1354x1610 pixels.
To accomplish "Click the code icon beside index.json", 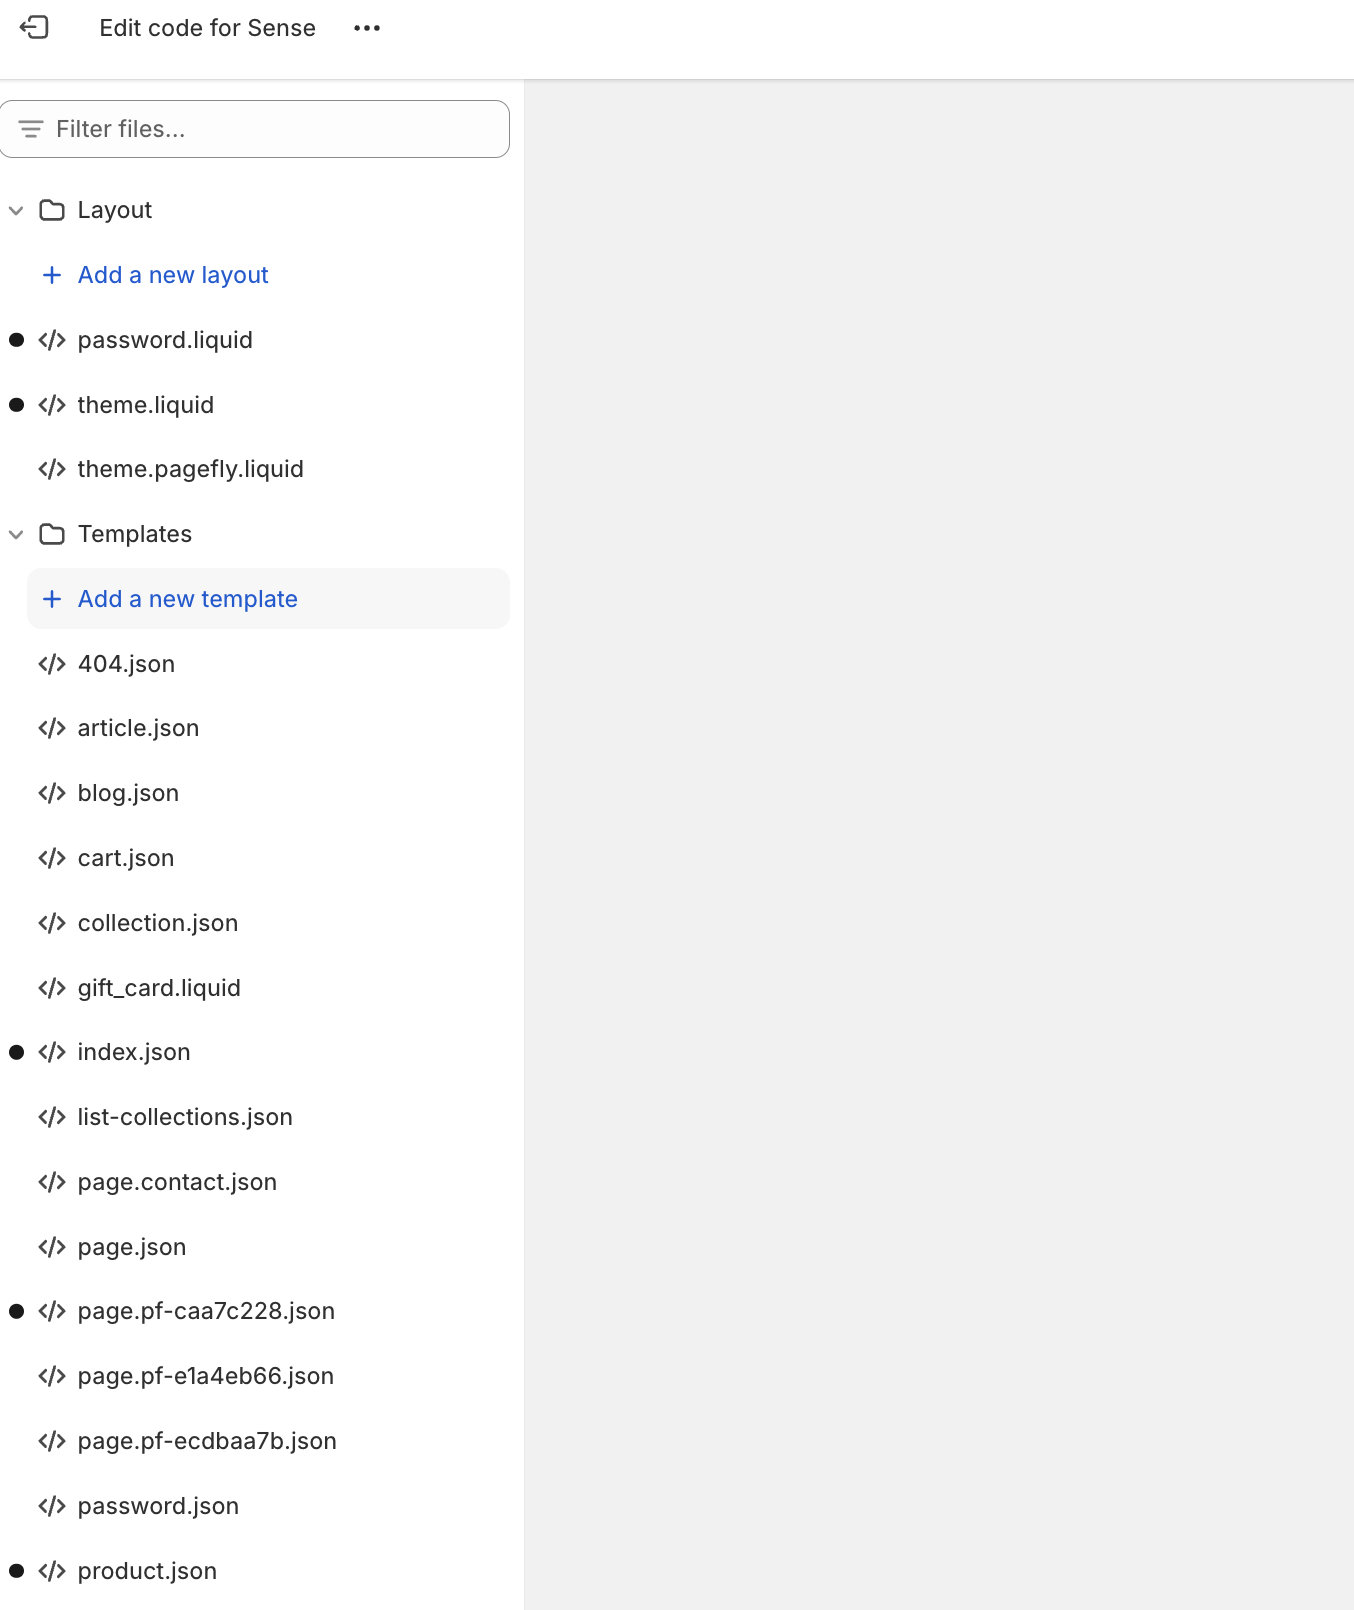I will pyautogui.click(x=52, y=1052).
